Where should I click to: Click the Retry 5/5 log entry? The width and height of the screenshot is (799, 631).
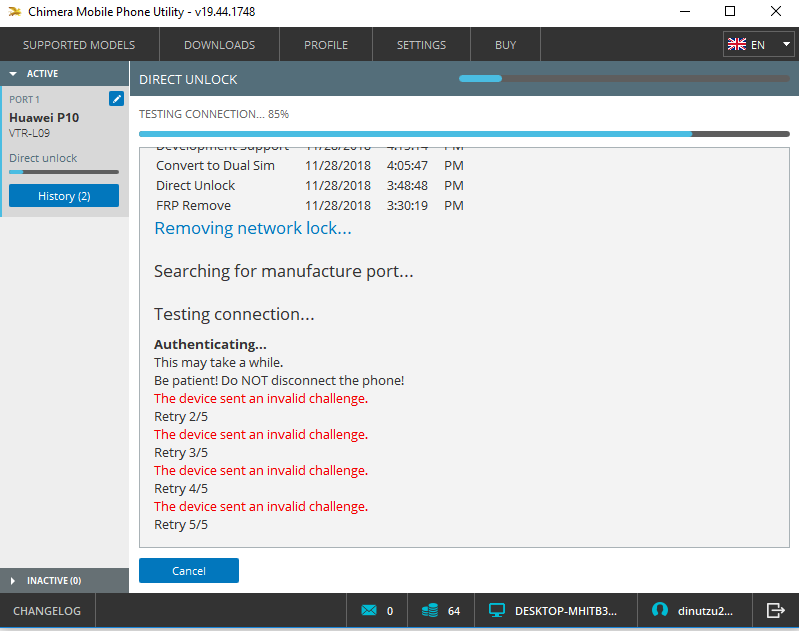[181, 524]
